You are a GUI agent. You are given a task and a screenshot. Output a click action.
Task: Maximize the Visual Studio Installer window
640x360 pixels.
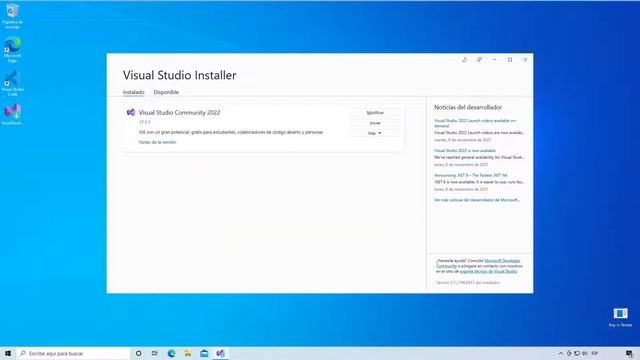coord(510,60)
